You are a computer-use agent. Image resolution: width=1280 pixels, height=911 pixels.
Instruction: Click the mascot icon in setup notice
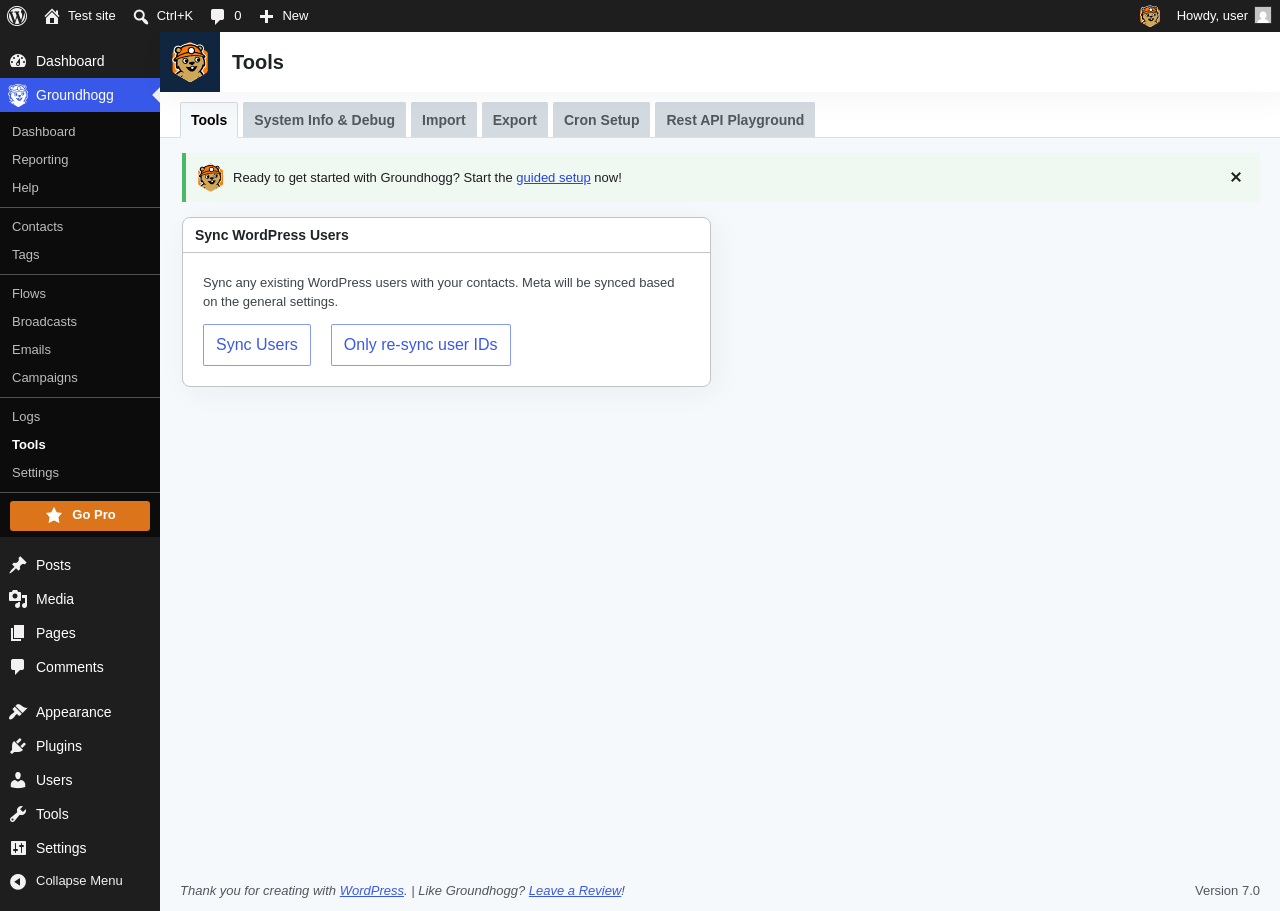tap(211, 178)
